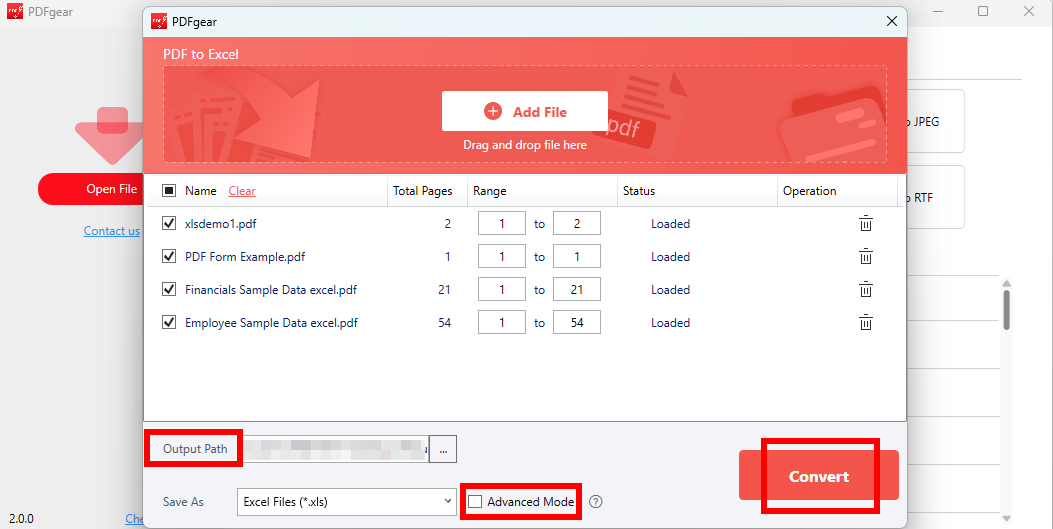The image size is (1053, 529).
Task: Click the plus icon on Add File
Action: (493, 111)
